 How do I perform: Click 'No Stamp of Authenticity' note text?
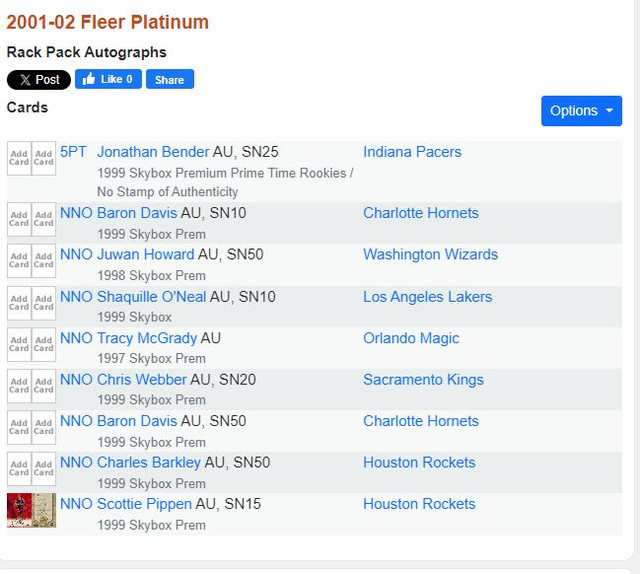[x=167, y=191]
